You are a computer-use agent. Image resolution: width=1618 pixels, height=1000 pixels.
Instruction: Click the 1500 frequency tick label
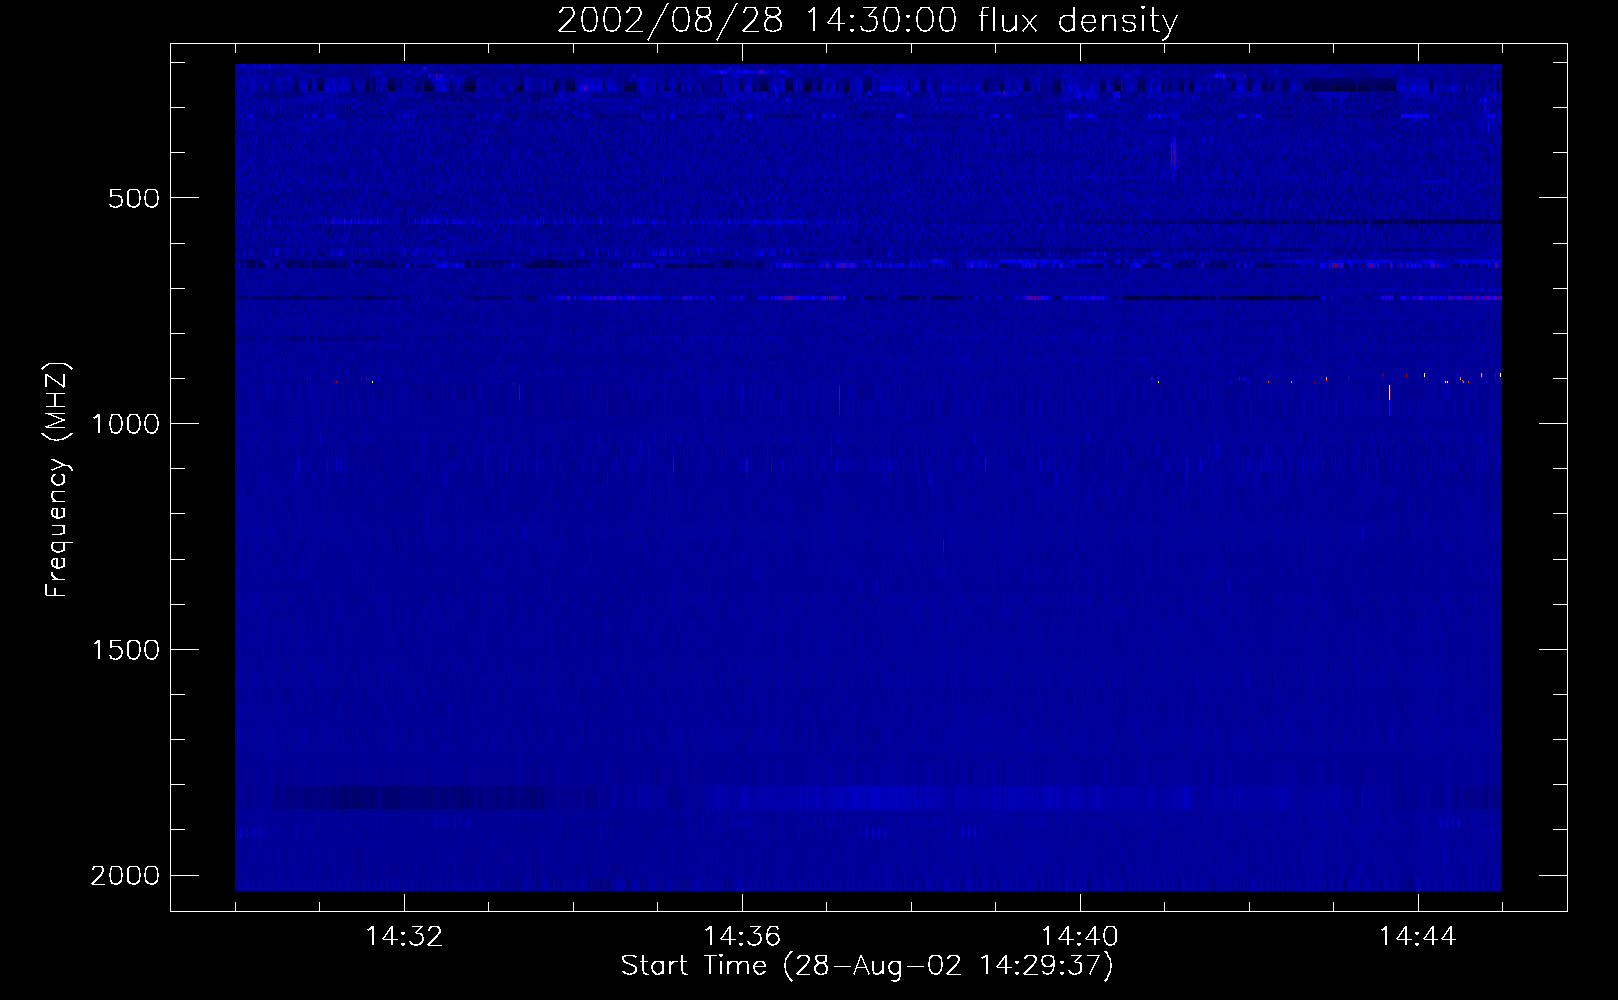125,650
